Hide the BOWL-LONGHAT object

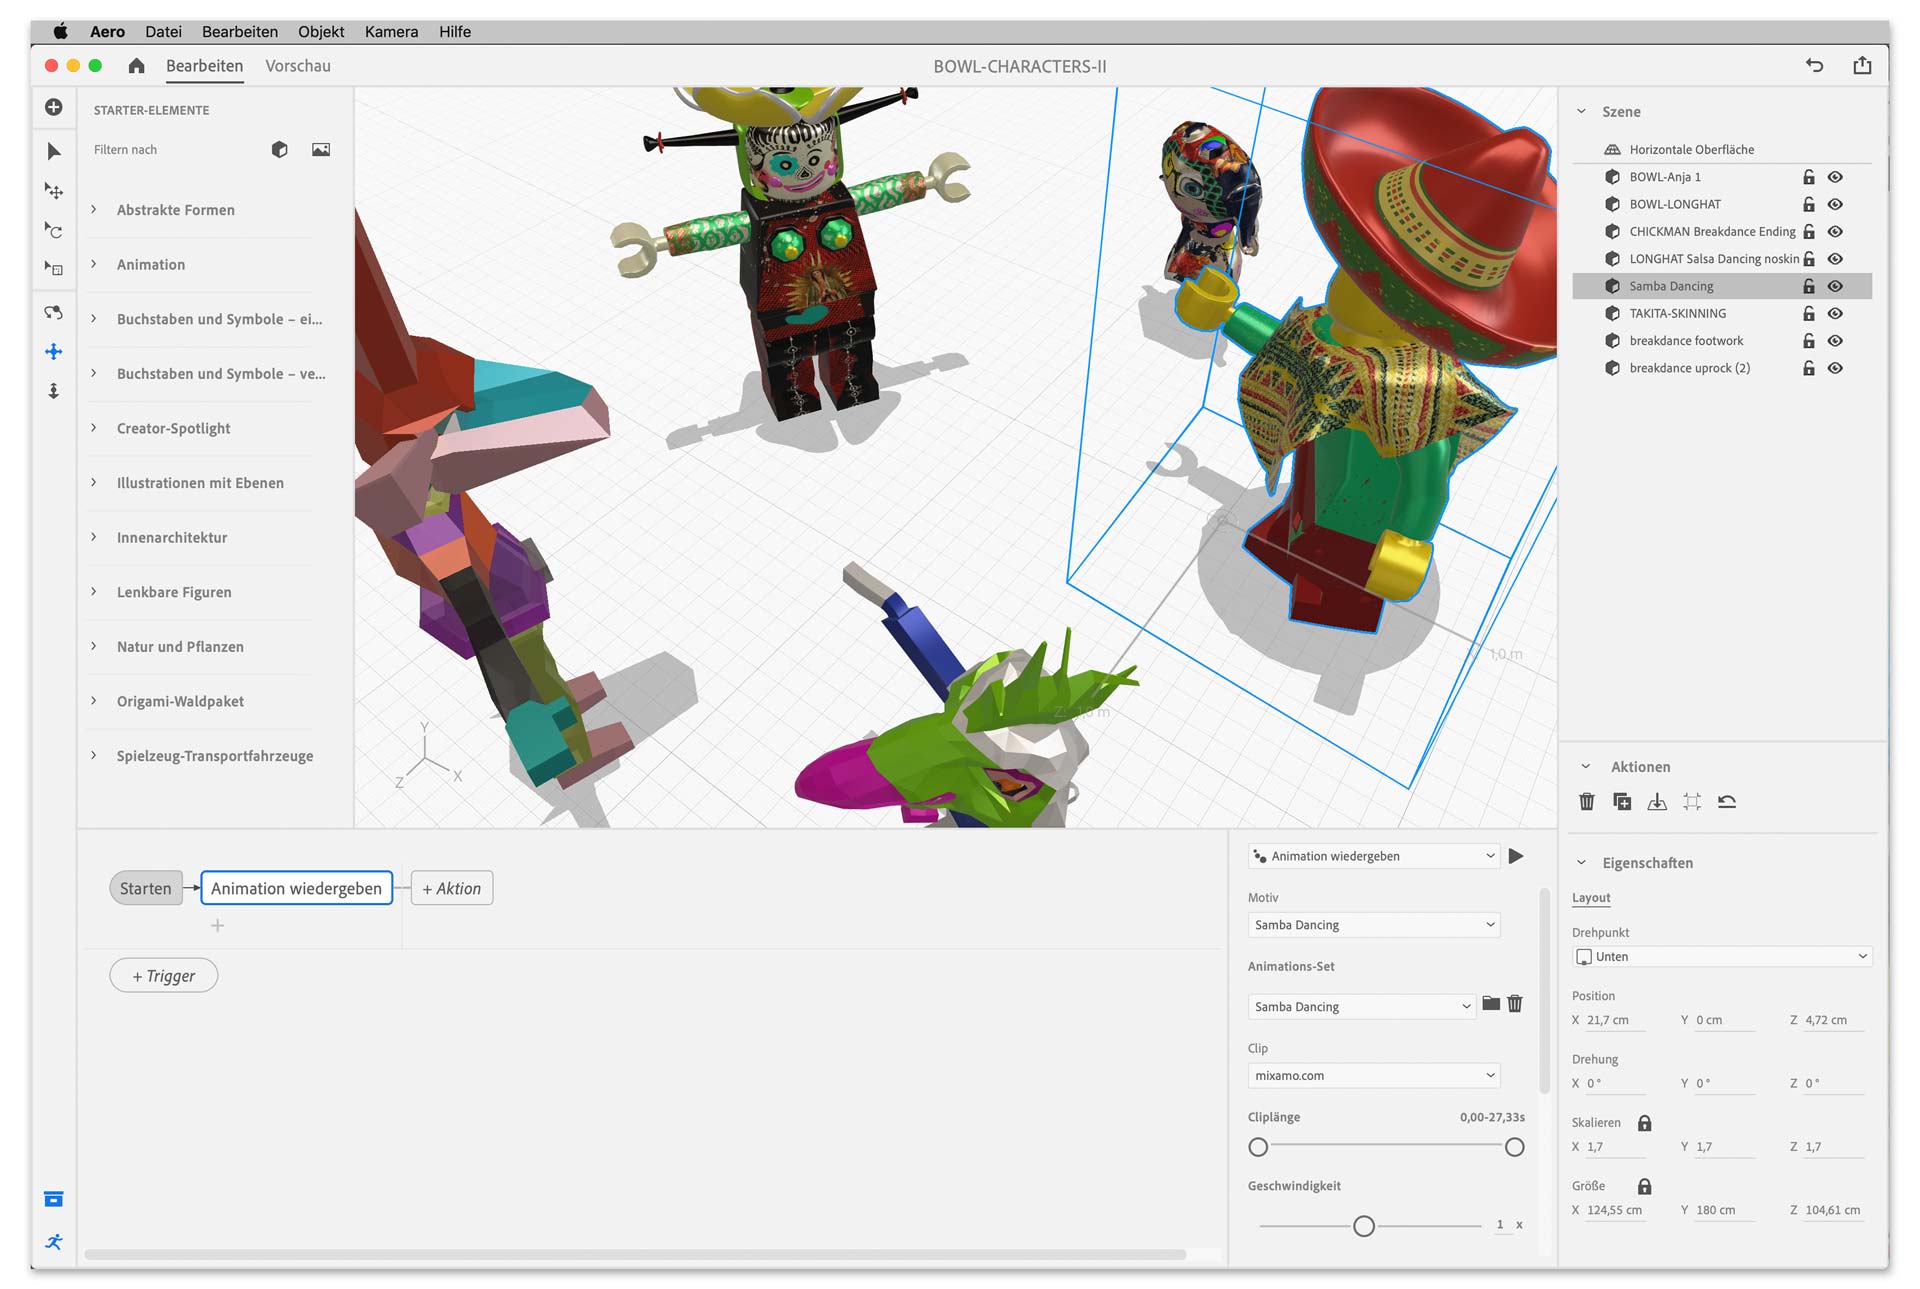(x=1835, y=204)
